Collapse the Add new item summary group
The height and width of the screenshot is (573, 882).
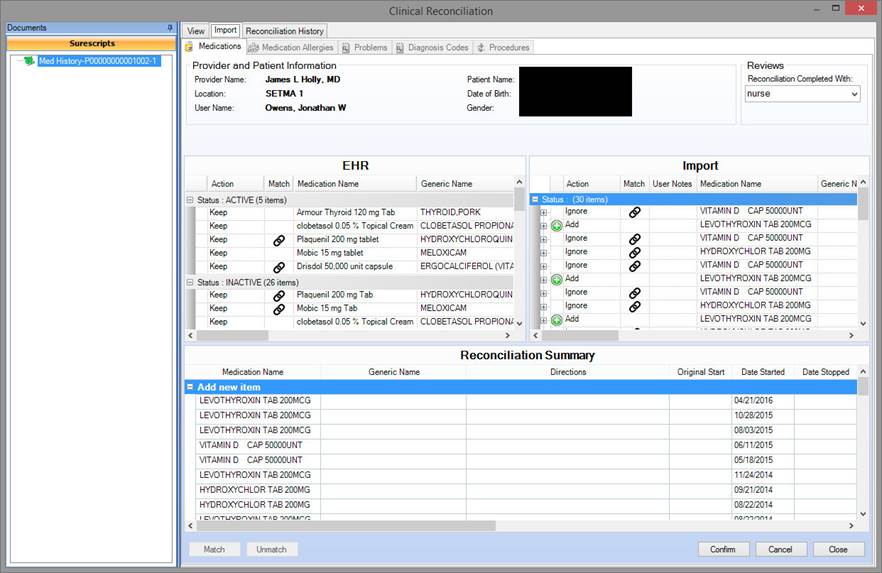[190, 387]
